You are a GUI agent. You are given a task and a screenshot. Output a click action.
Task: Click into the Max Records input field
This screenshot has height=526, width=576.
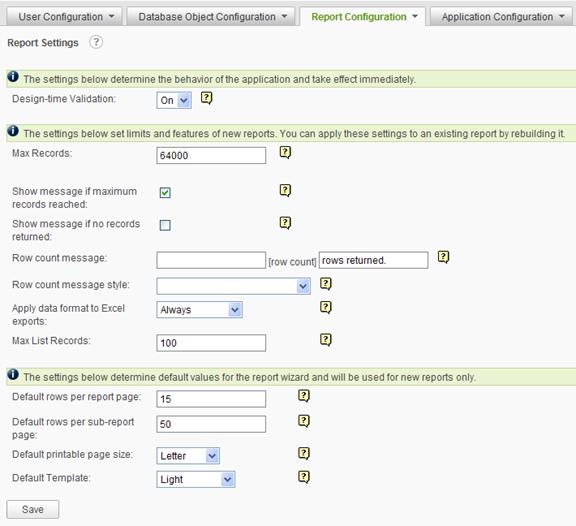click(x=211, y=155)
